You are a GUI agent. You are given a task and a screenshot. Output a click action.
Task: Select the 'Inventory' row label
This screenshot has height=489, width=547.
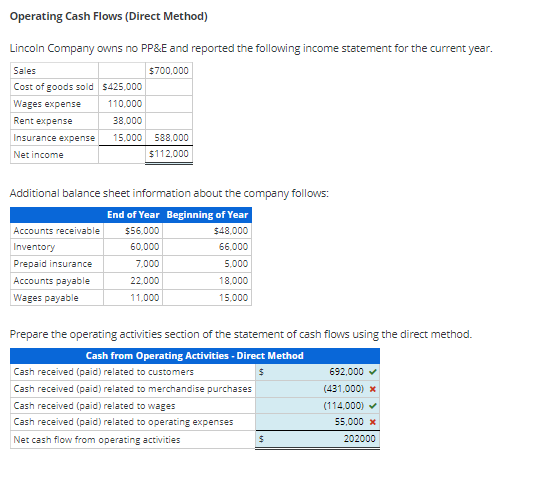[x=34, y=247]
